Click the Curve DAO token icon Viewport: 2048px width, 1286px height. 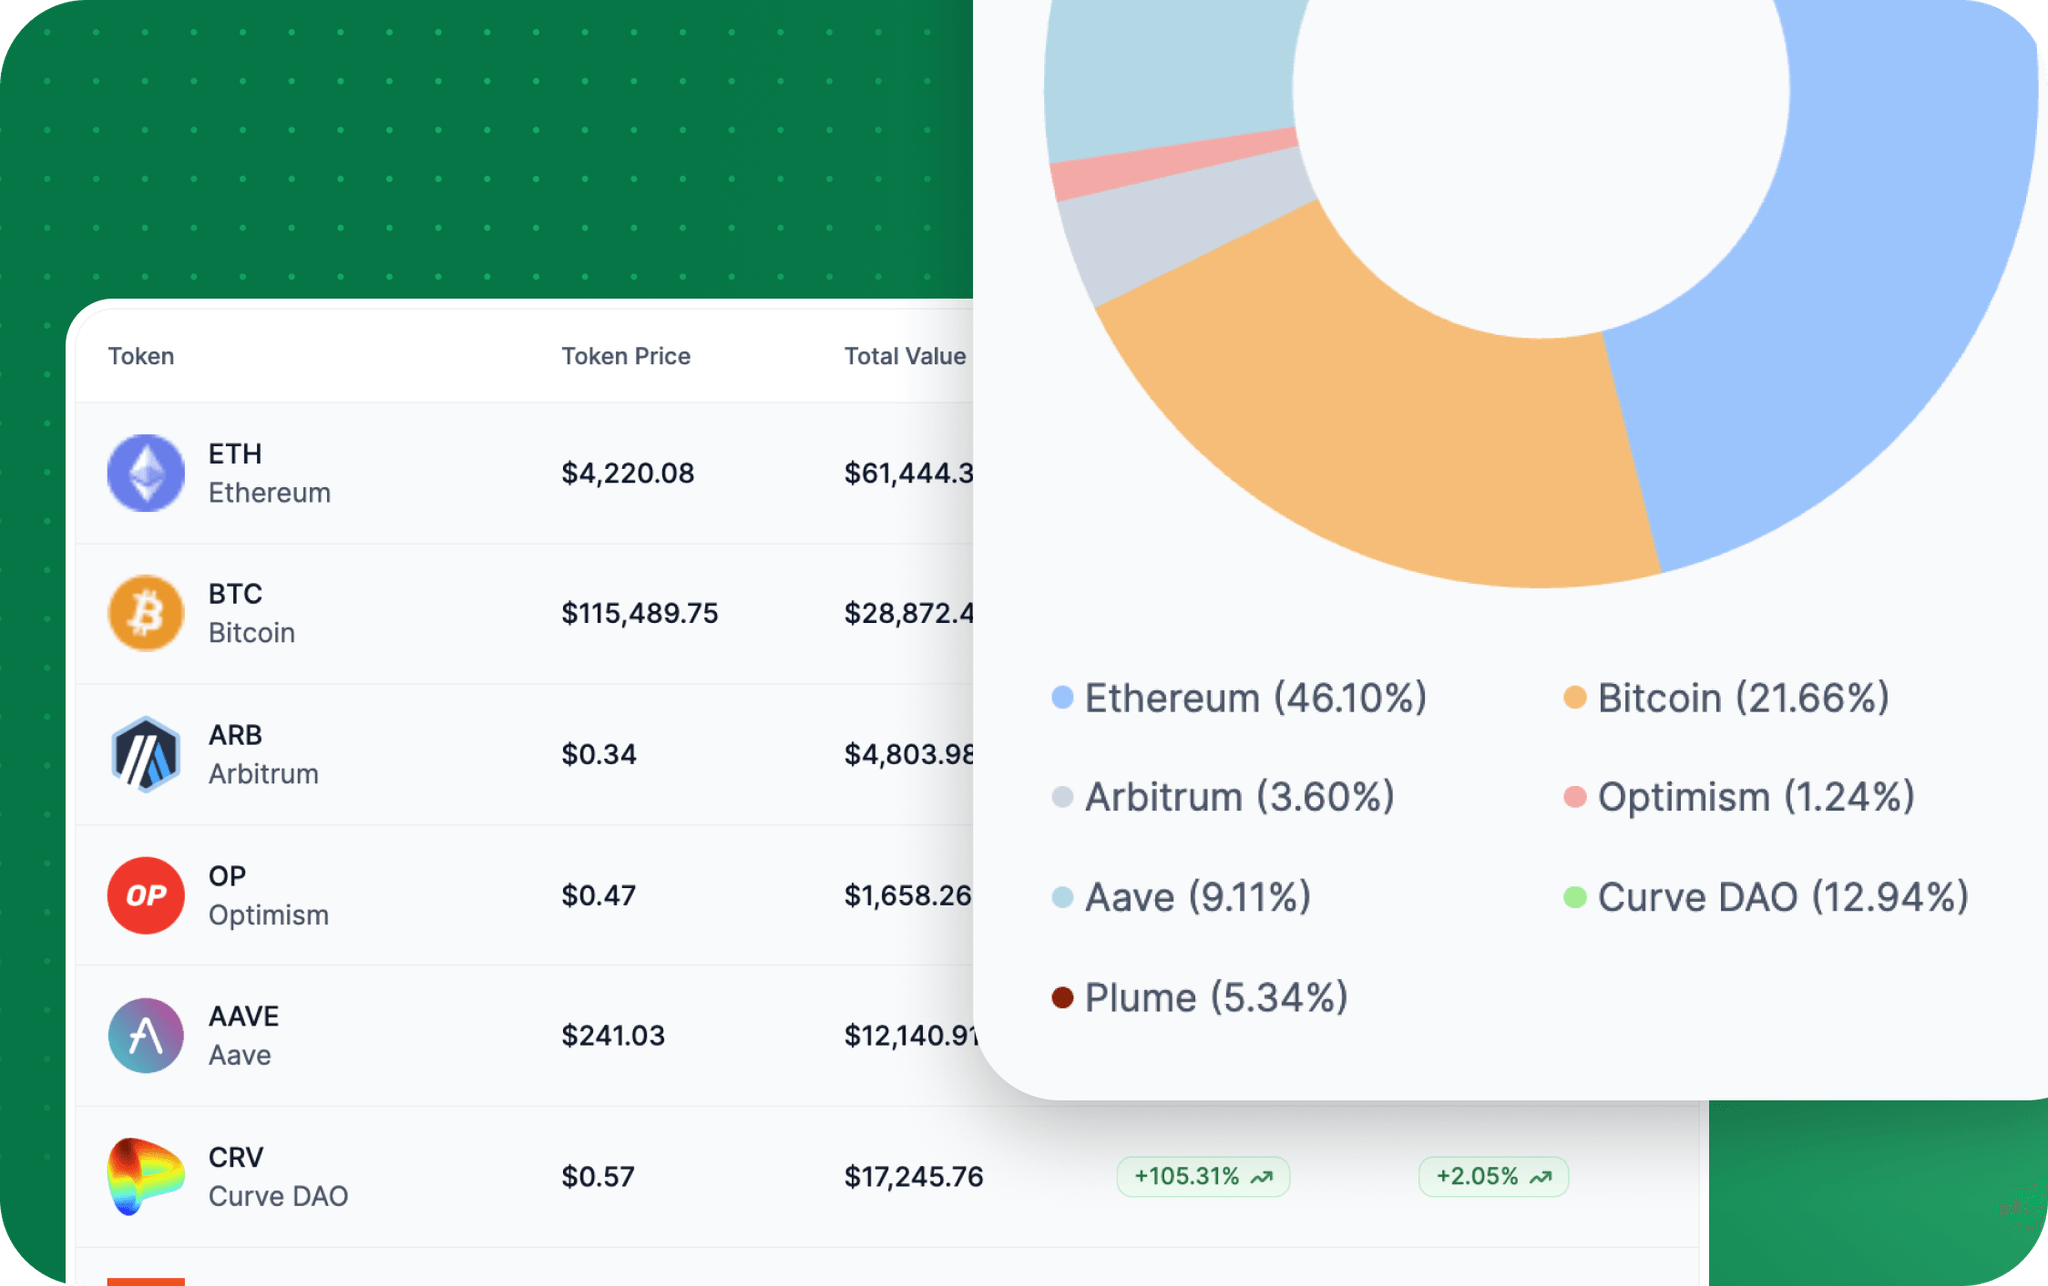146,1176
